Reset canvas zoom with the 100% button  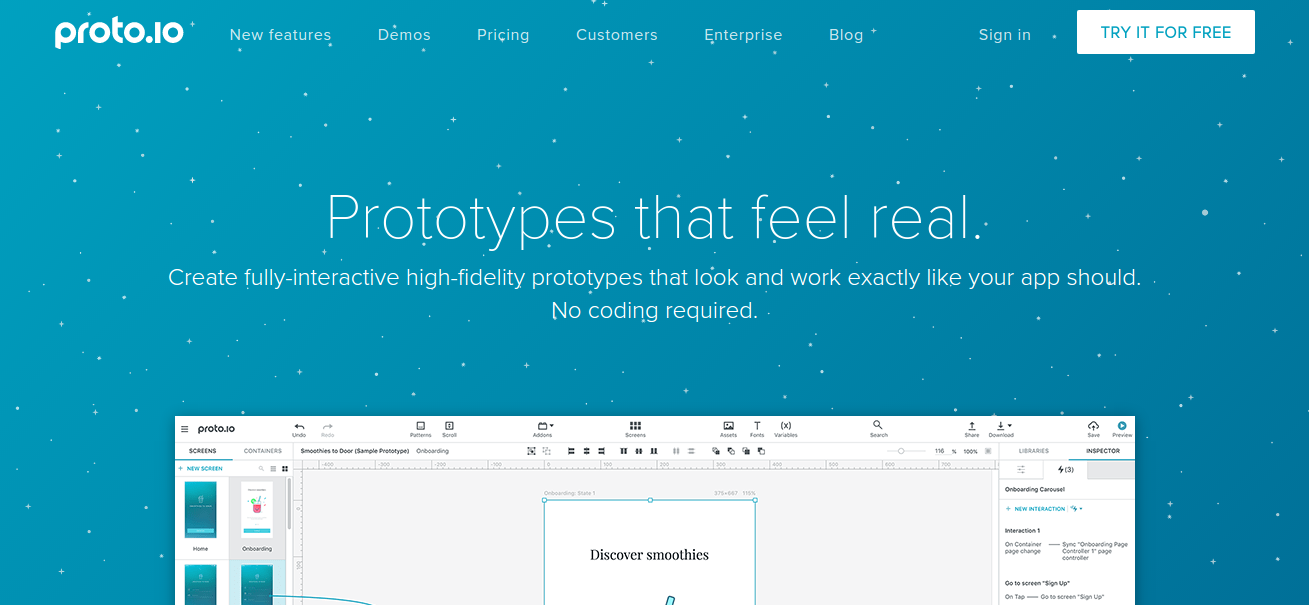click(x=970, y=451)
